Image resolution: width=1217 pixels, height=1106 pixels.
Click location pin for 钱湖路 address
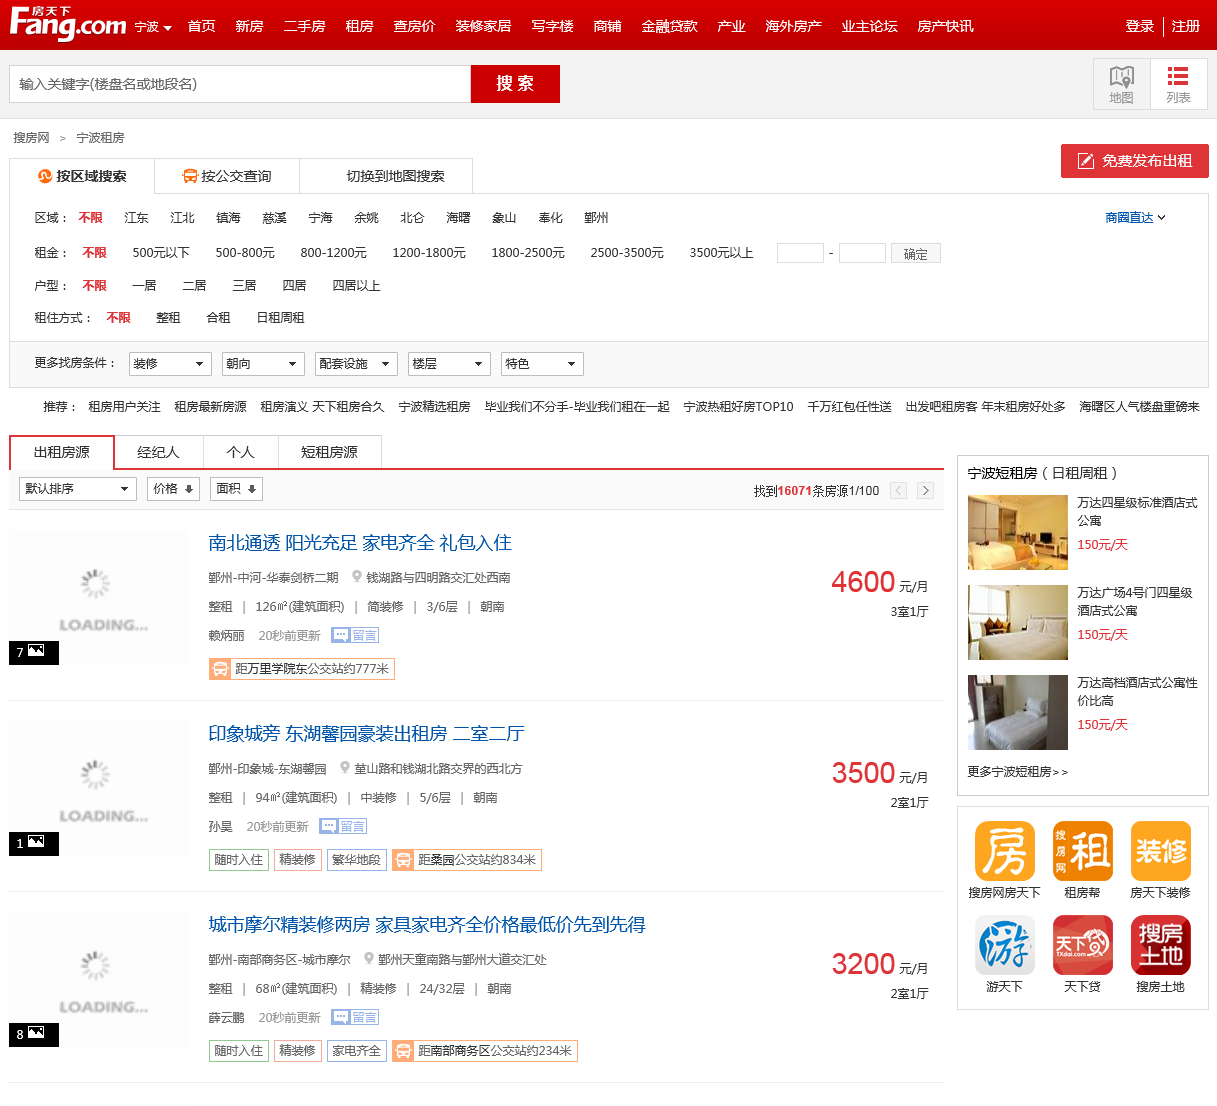tap(357, 577)
